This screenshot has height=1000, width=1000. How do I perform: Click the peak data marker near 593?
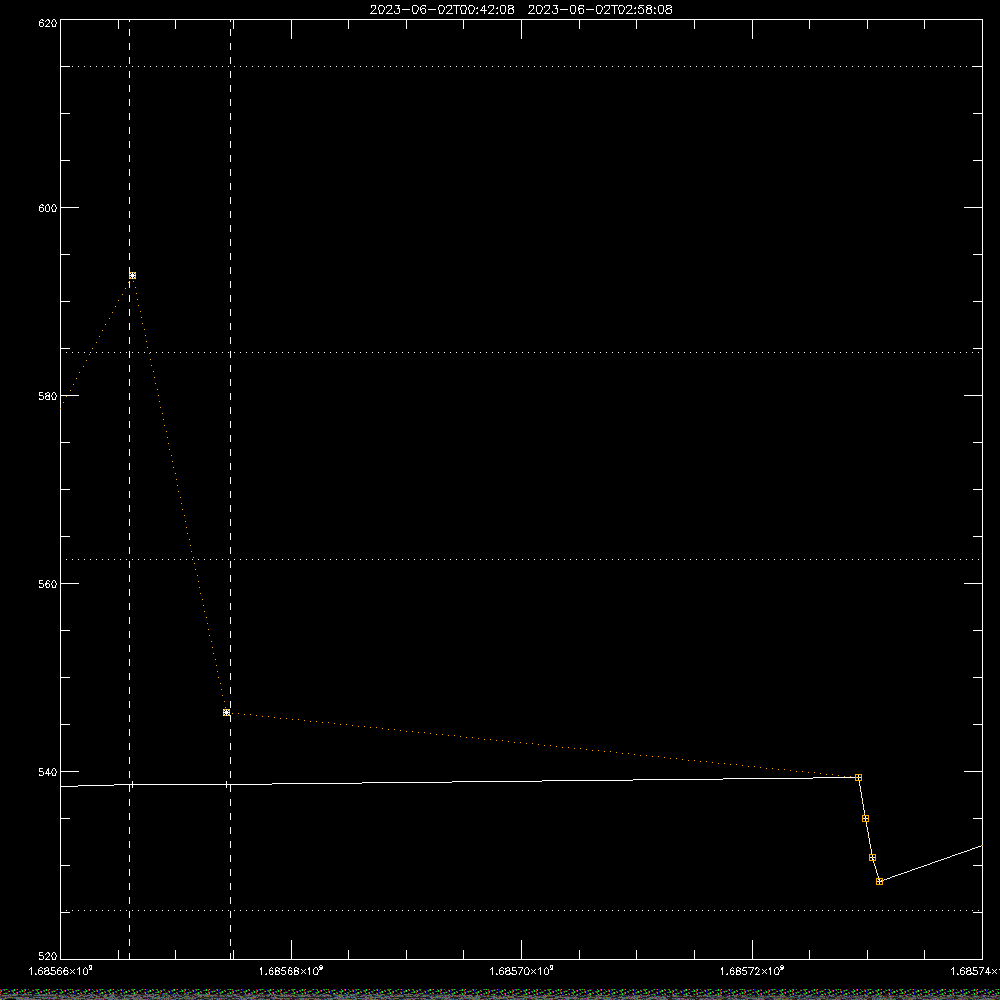click(x=133, y=276)
